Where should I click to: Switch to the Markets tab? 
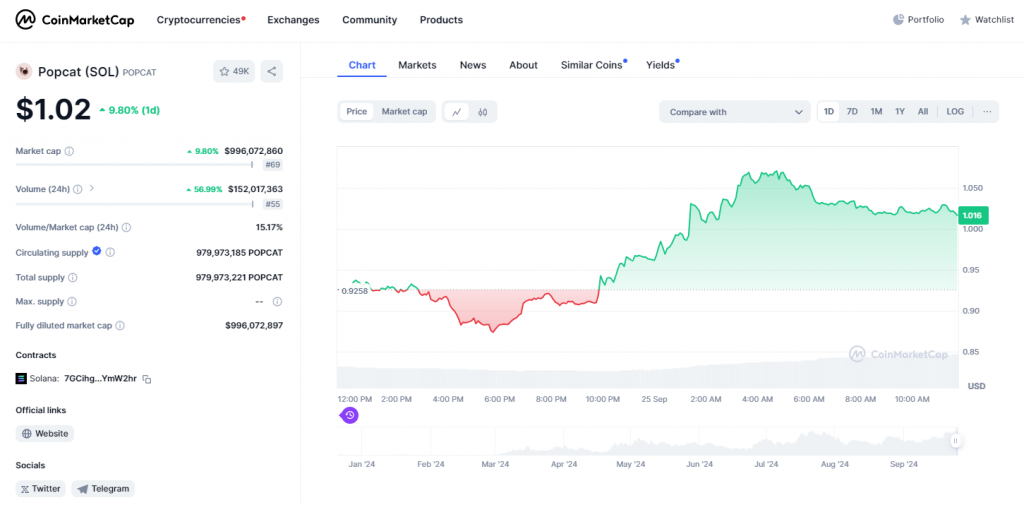tap(417, 65)
